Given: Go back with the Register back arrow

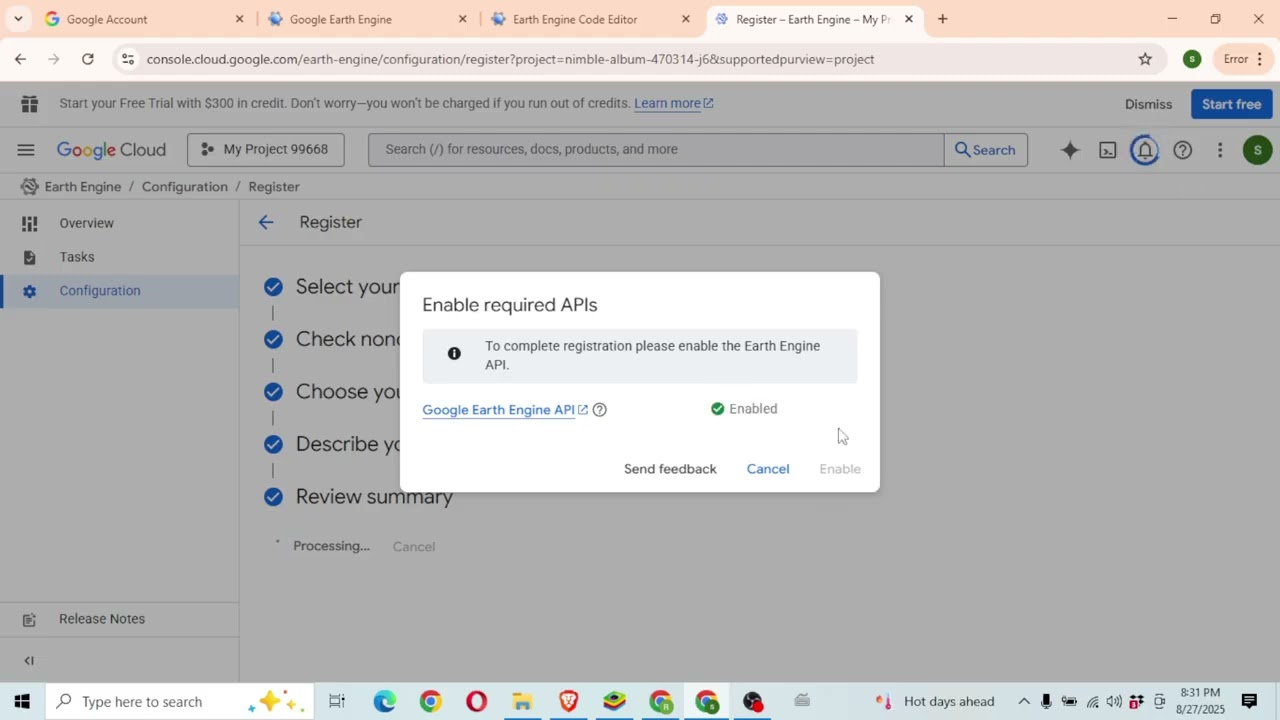Looking at the screenshot, I should click(266, 222).
